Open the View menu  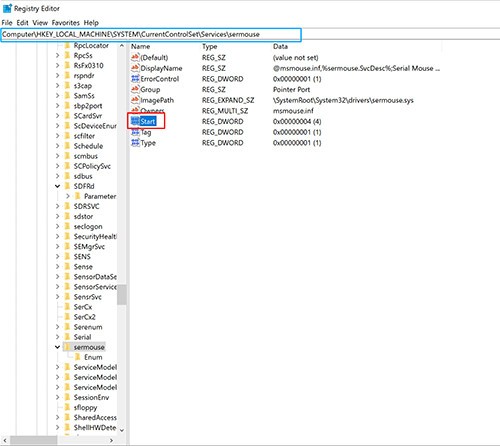click(40, 23)
